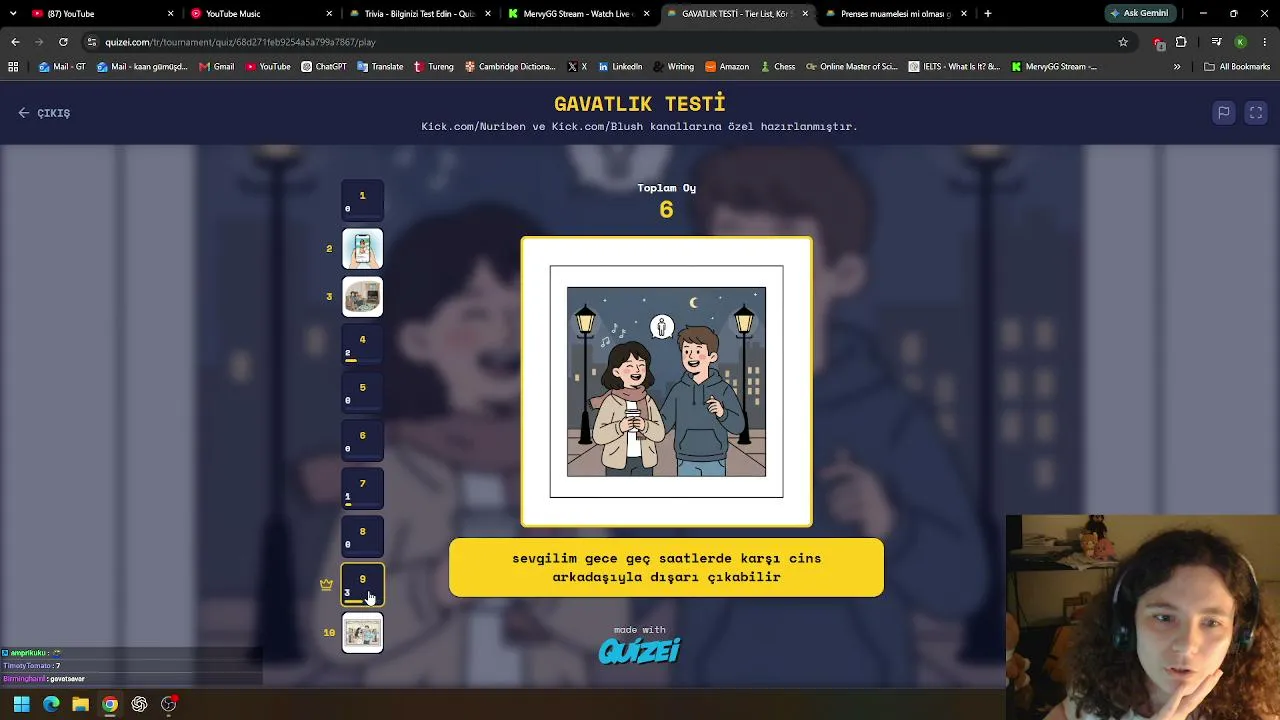Click the browser back arrow
This screenshot has width=1280, height=720.
click(15, 42)
